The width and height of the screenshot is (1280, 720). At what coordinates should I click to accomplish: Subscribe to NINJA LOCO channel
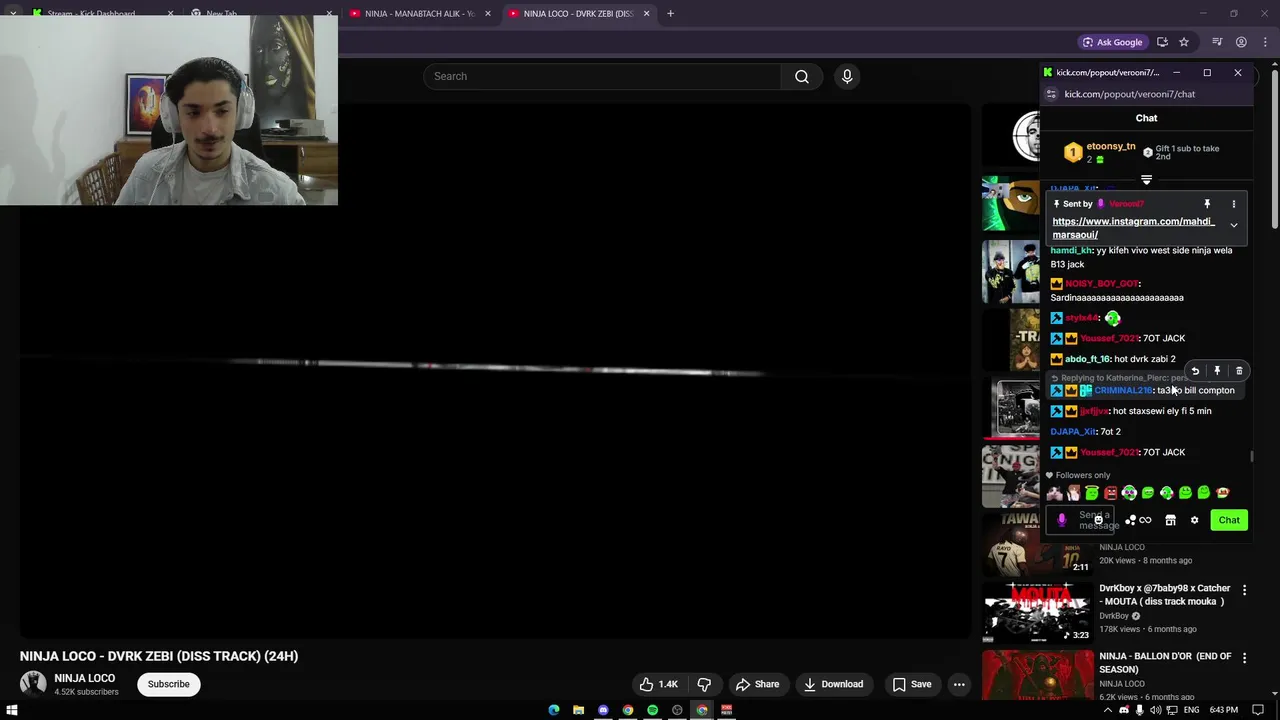(169, 684)
